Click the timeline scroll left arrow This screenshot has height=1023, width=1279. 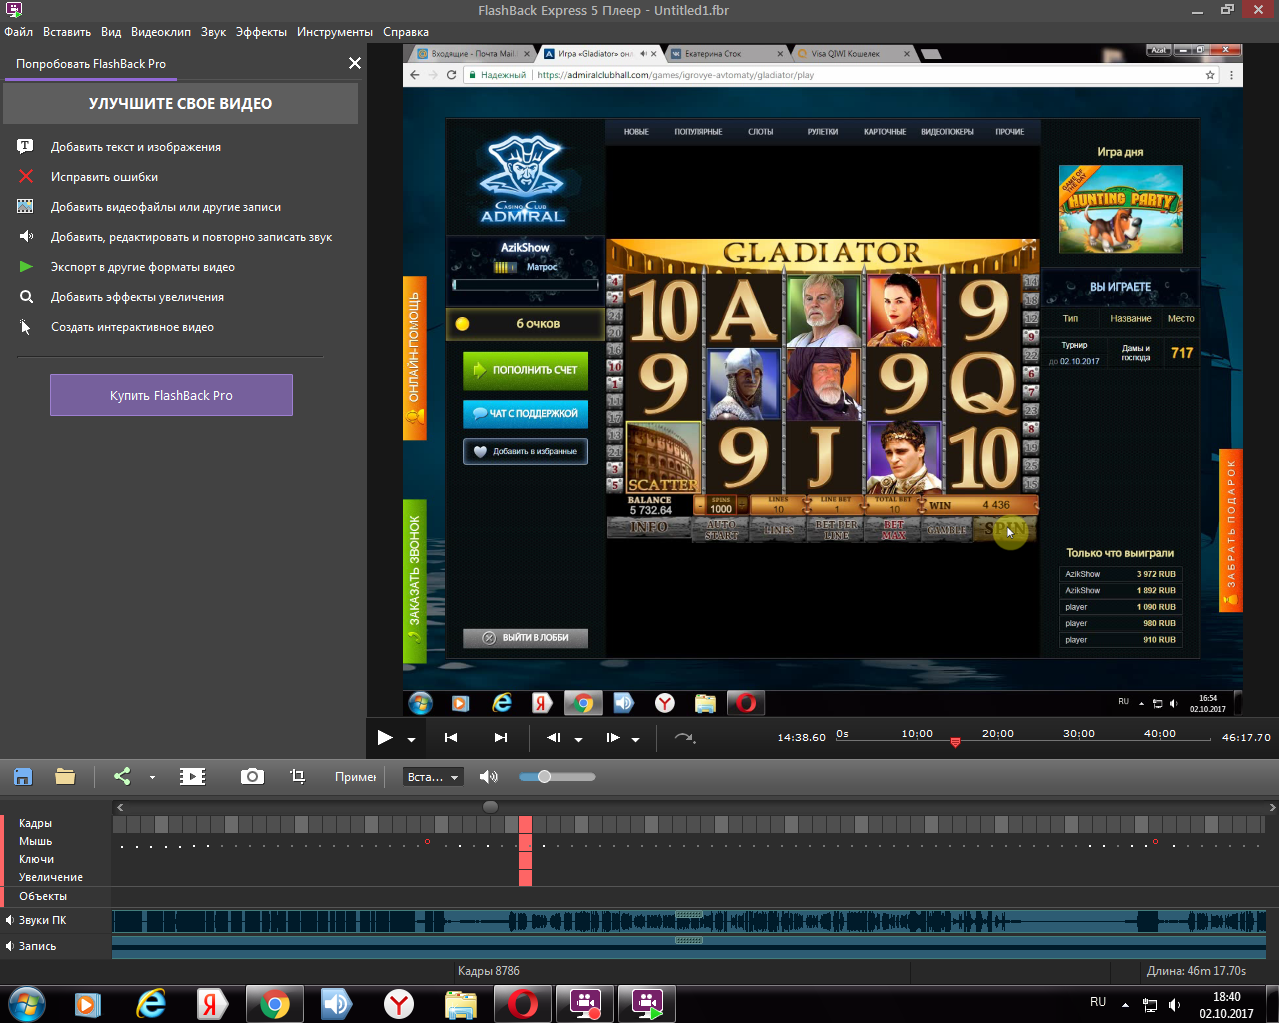tap(120, 807)
